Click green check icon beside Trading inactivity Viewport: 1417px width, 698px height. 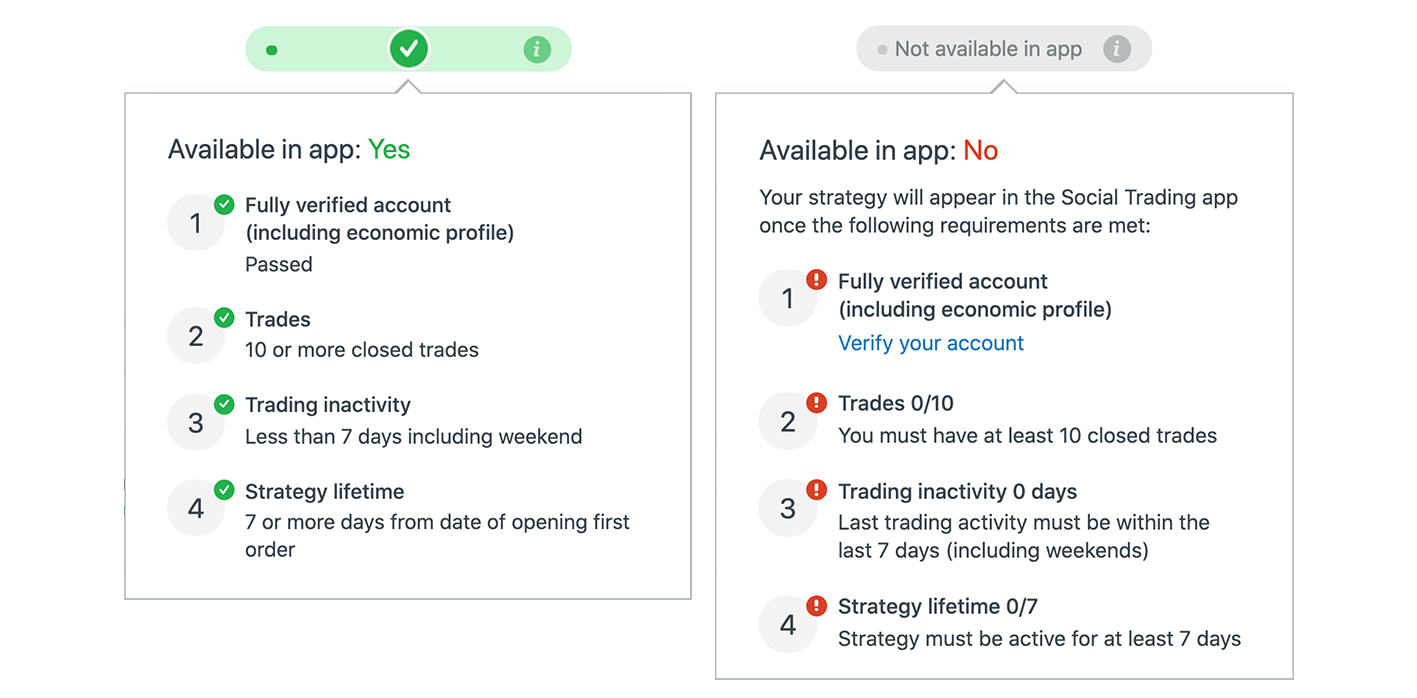pyautogui.click(x=225, y=404)
